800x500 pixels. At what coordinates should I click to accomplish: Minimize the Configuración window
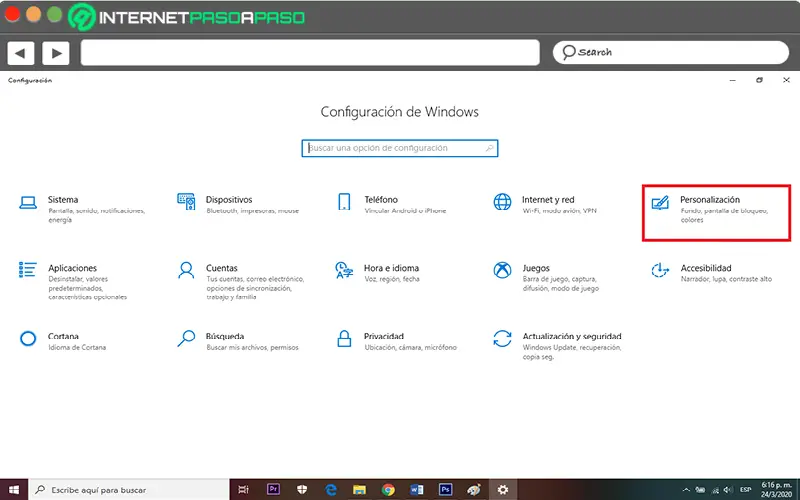733,81
